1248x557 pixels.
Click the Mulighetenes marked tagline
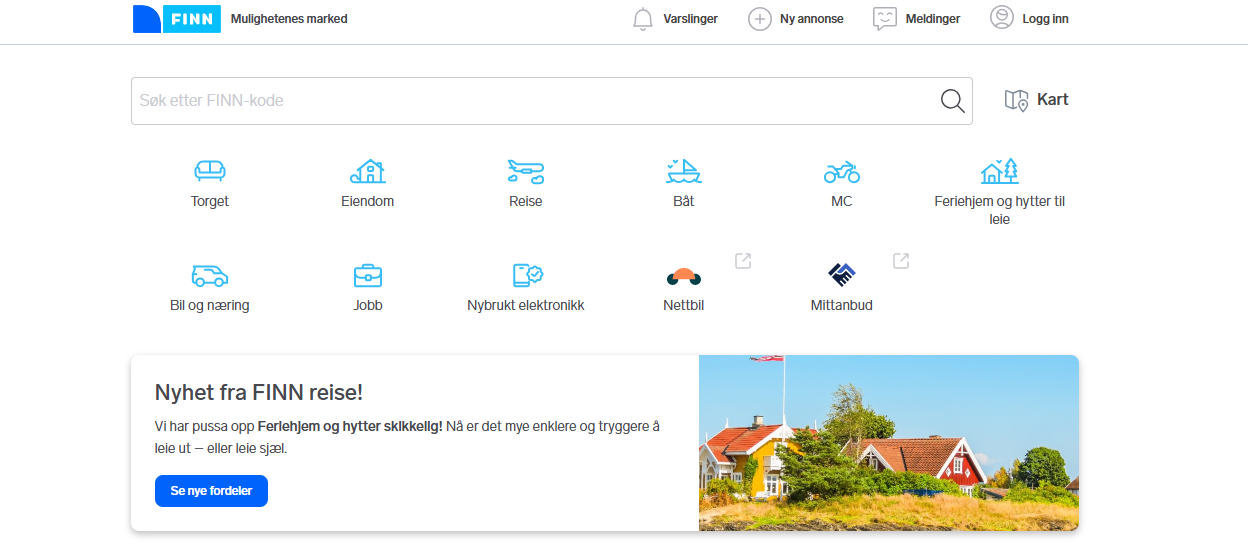[289, 19]
